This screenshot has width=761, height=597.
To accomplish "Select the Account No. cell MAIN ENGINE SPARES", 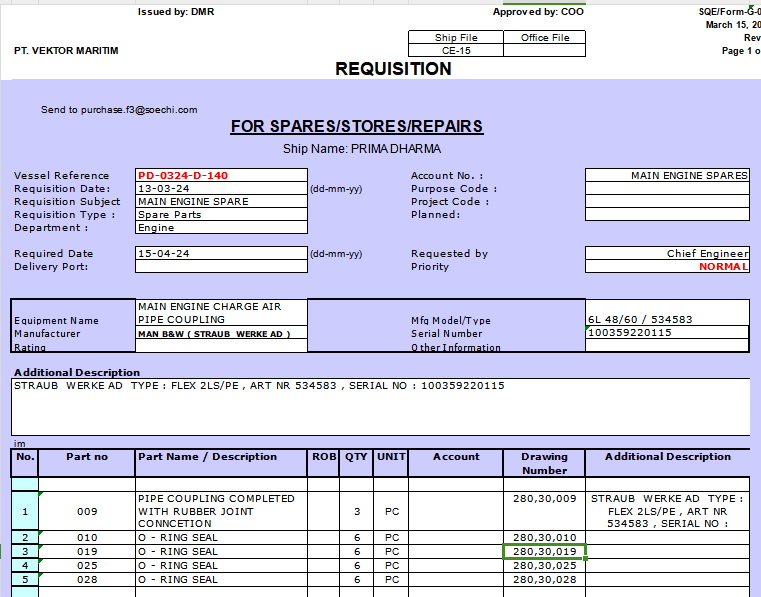I will click(667, 175).
